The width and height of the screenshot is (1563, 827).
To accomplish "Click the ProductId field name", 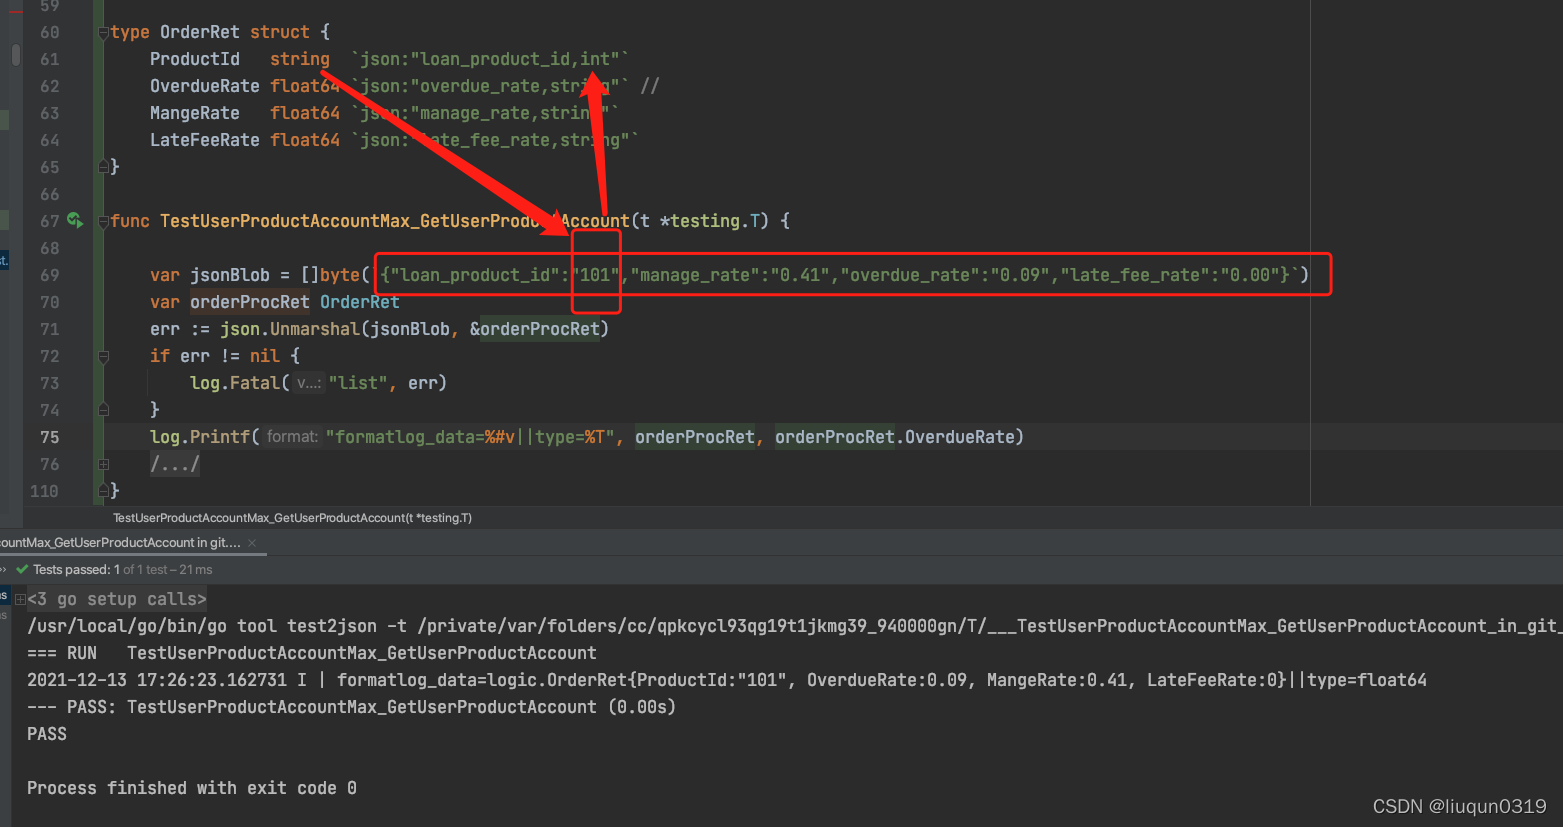I will [195, 59].
